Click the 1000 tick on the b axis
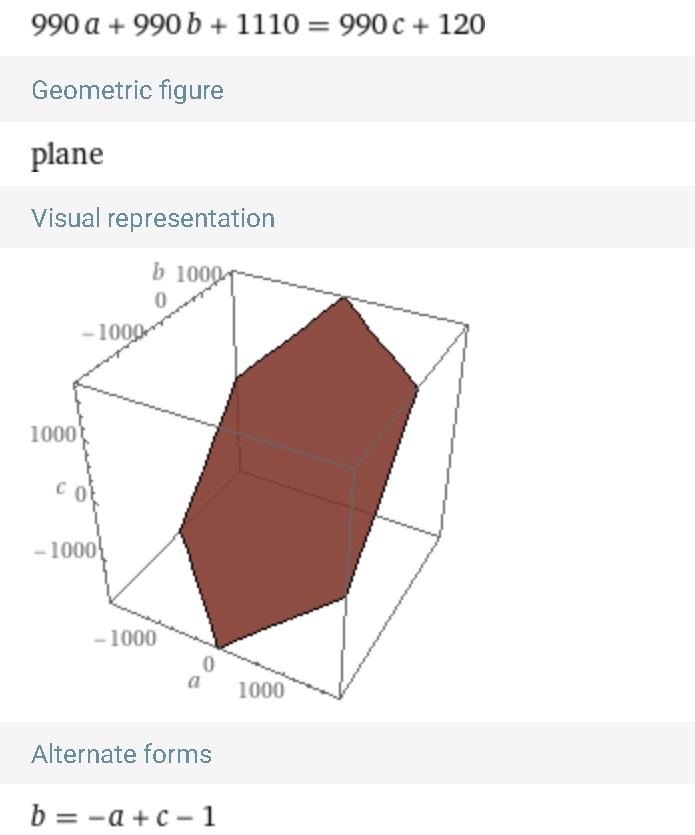 pos(199,275)
